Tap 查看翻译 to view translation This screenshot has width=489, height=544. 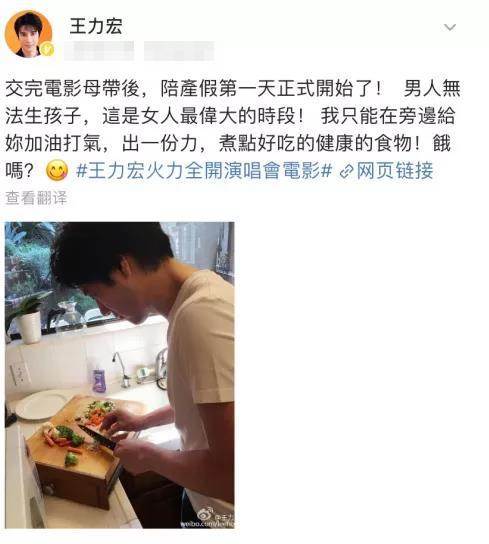click(36, 198)
